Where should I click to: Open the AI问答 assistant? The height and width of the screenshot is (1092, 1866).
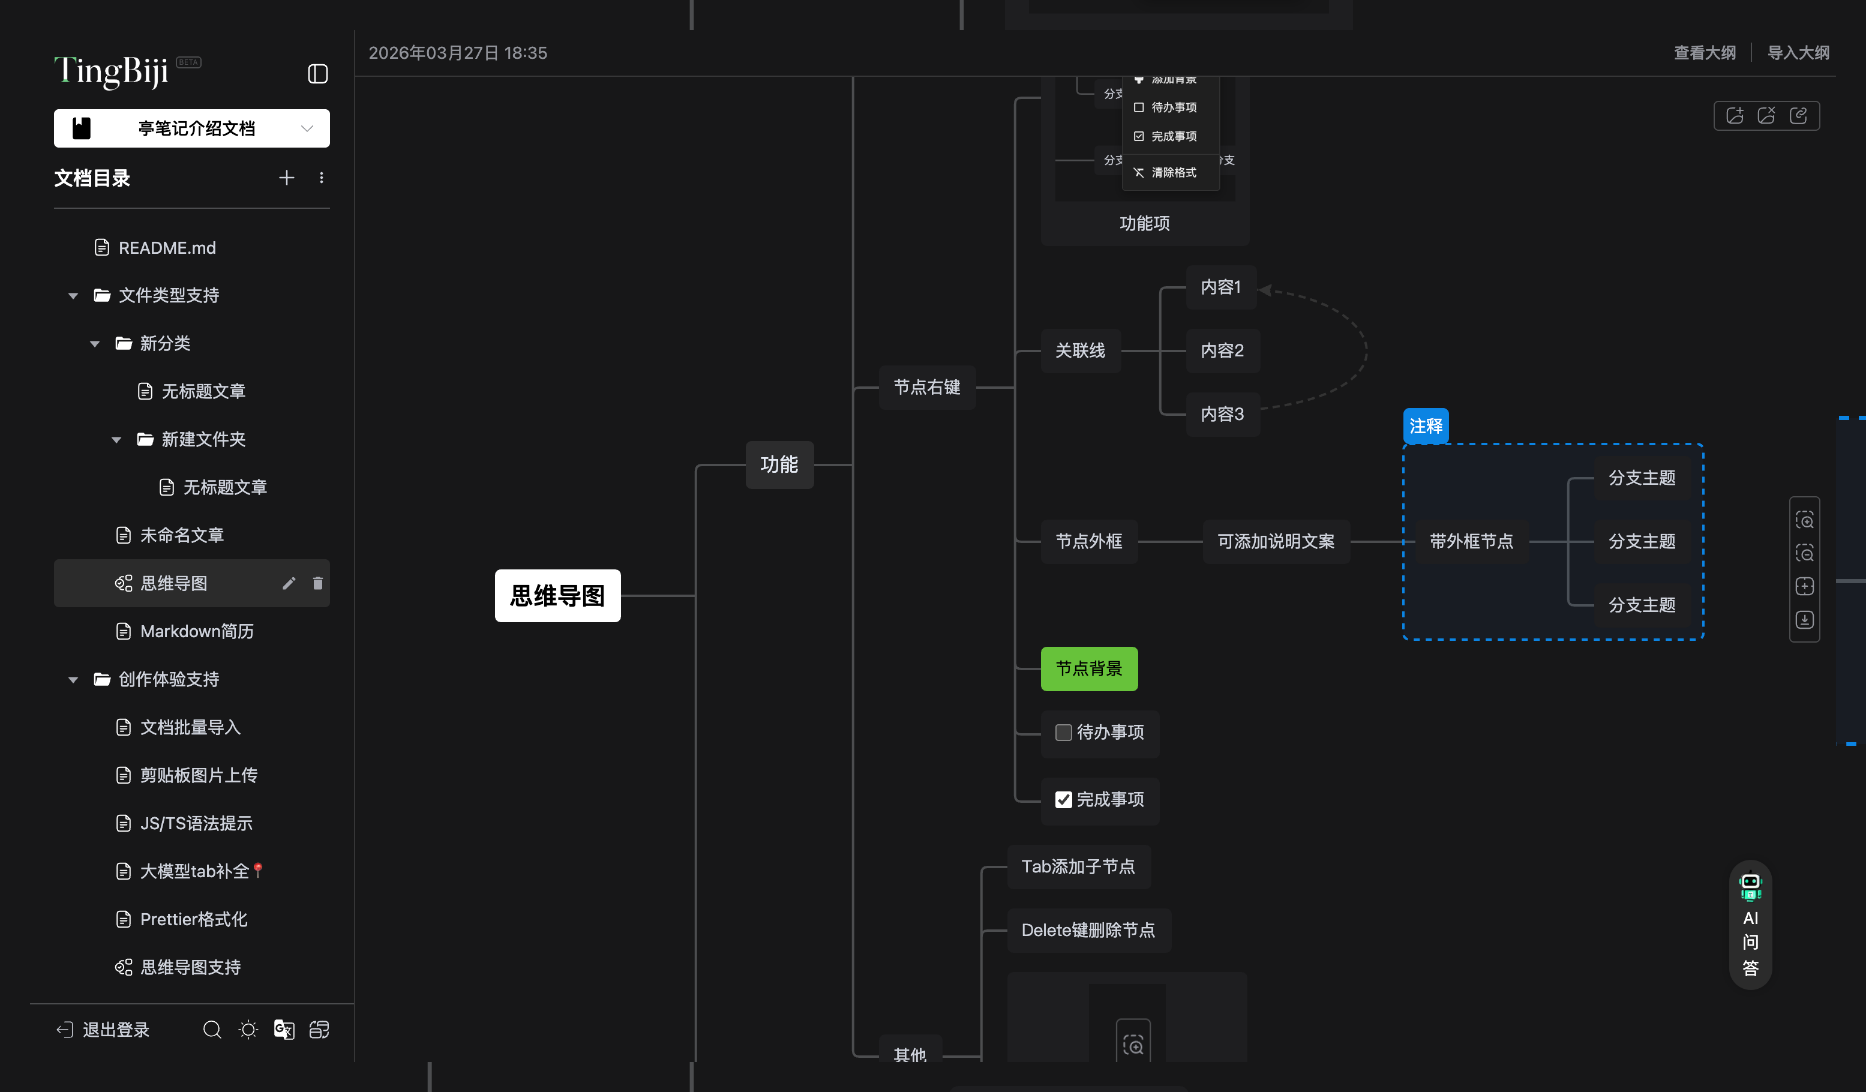click(1750, 925)
